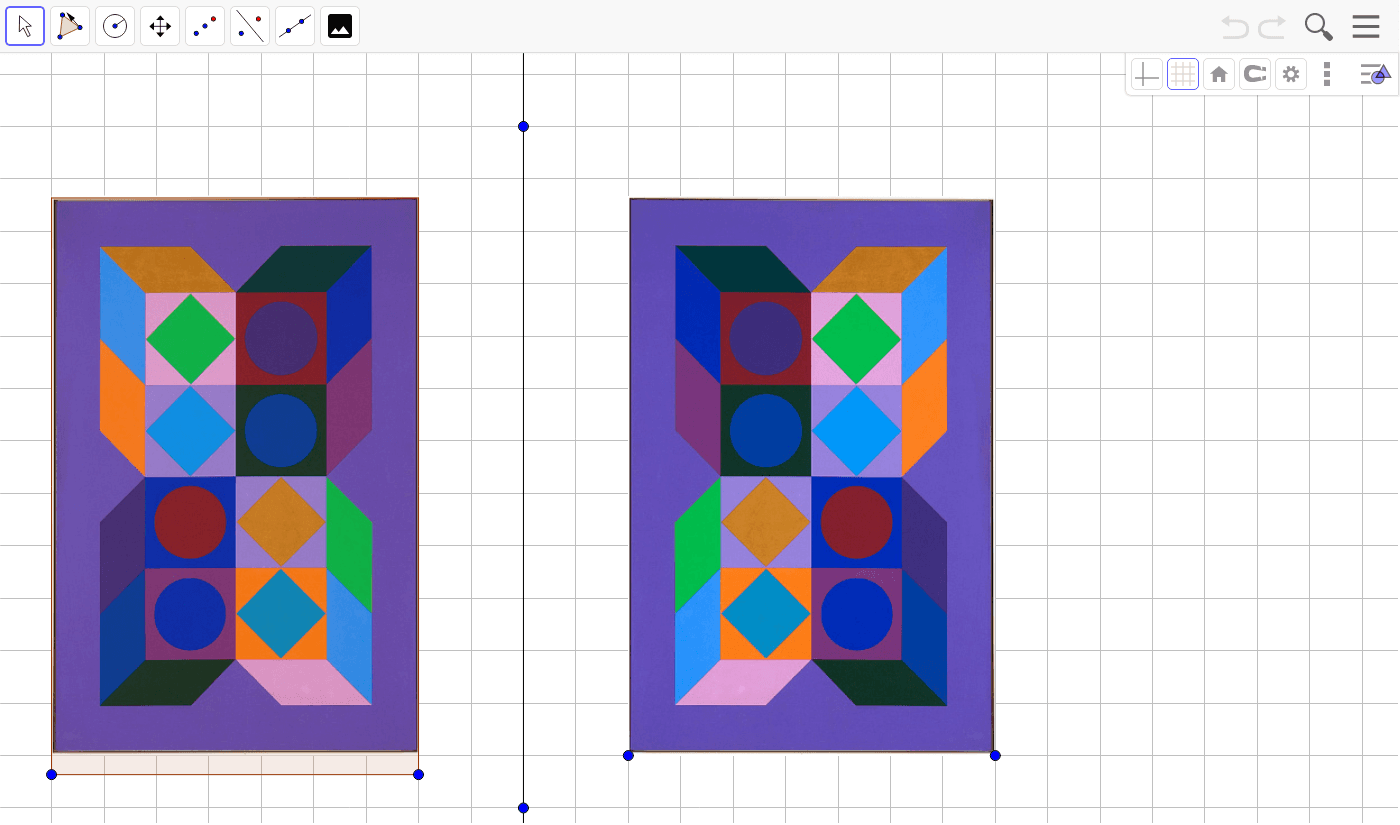The height and width of the screenshot is (825, 1400).
Task: Open graphics view settings gear
Action: click(1291, 74)
